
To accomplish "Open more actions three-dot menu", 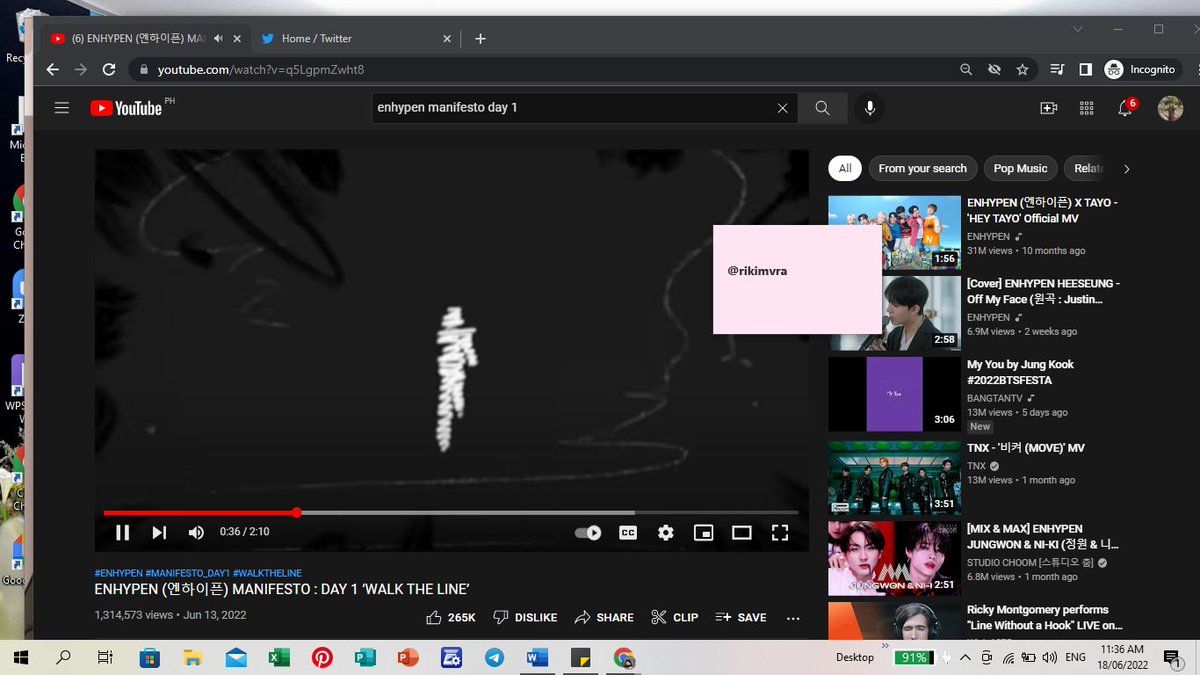I will (793, 618).
